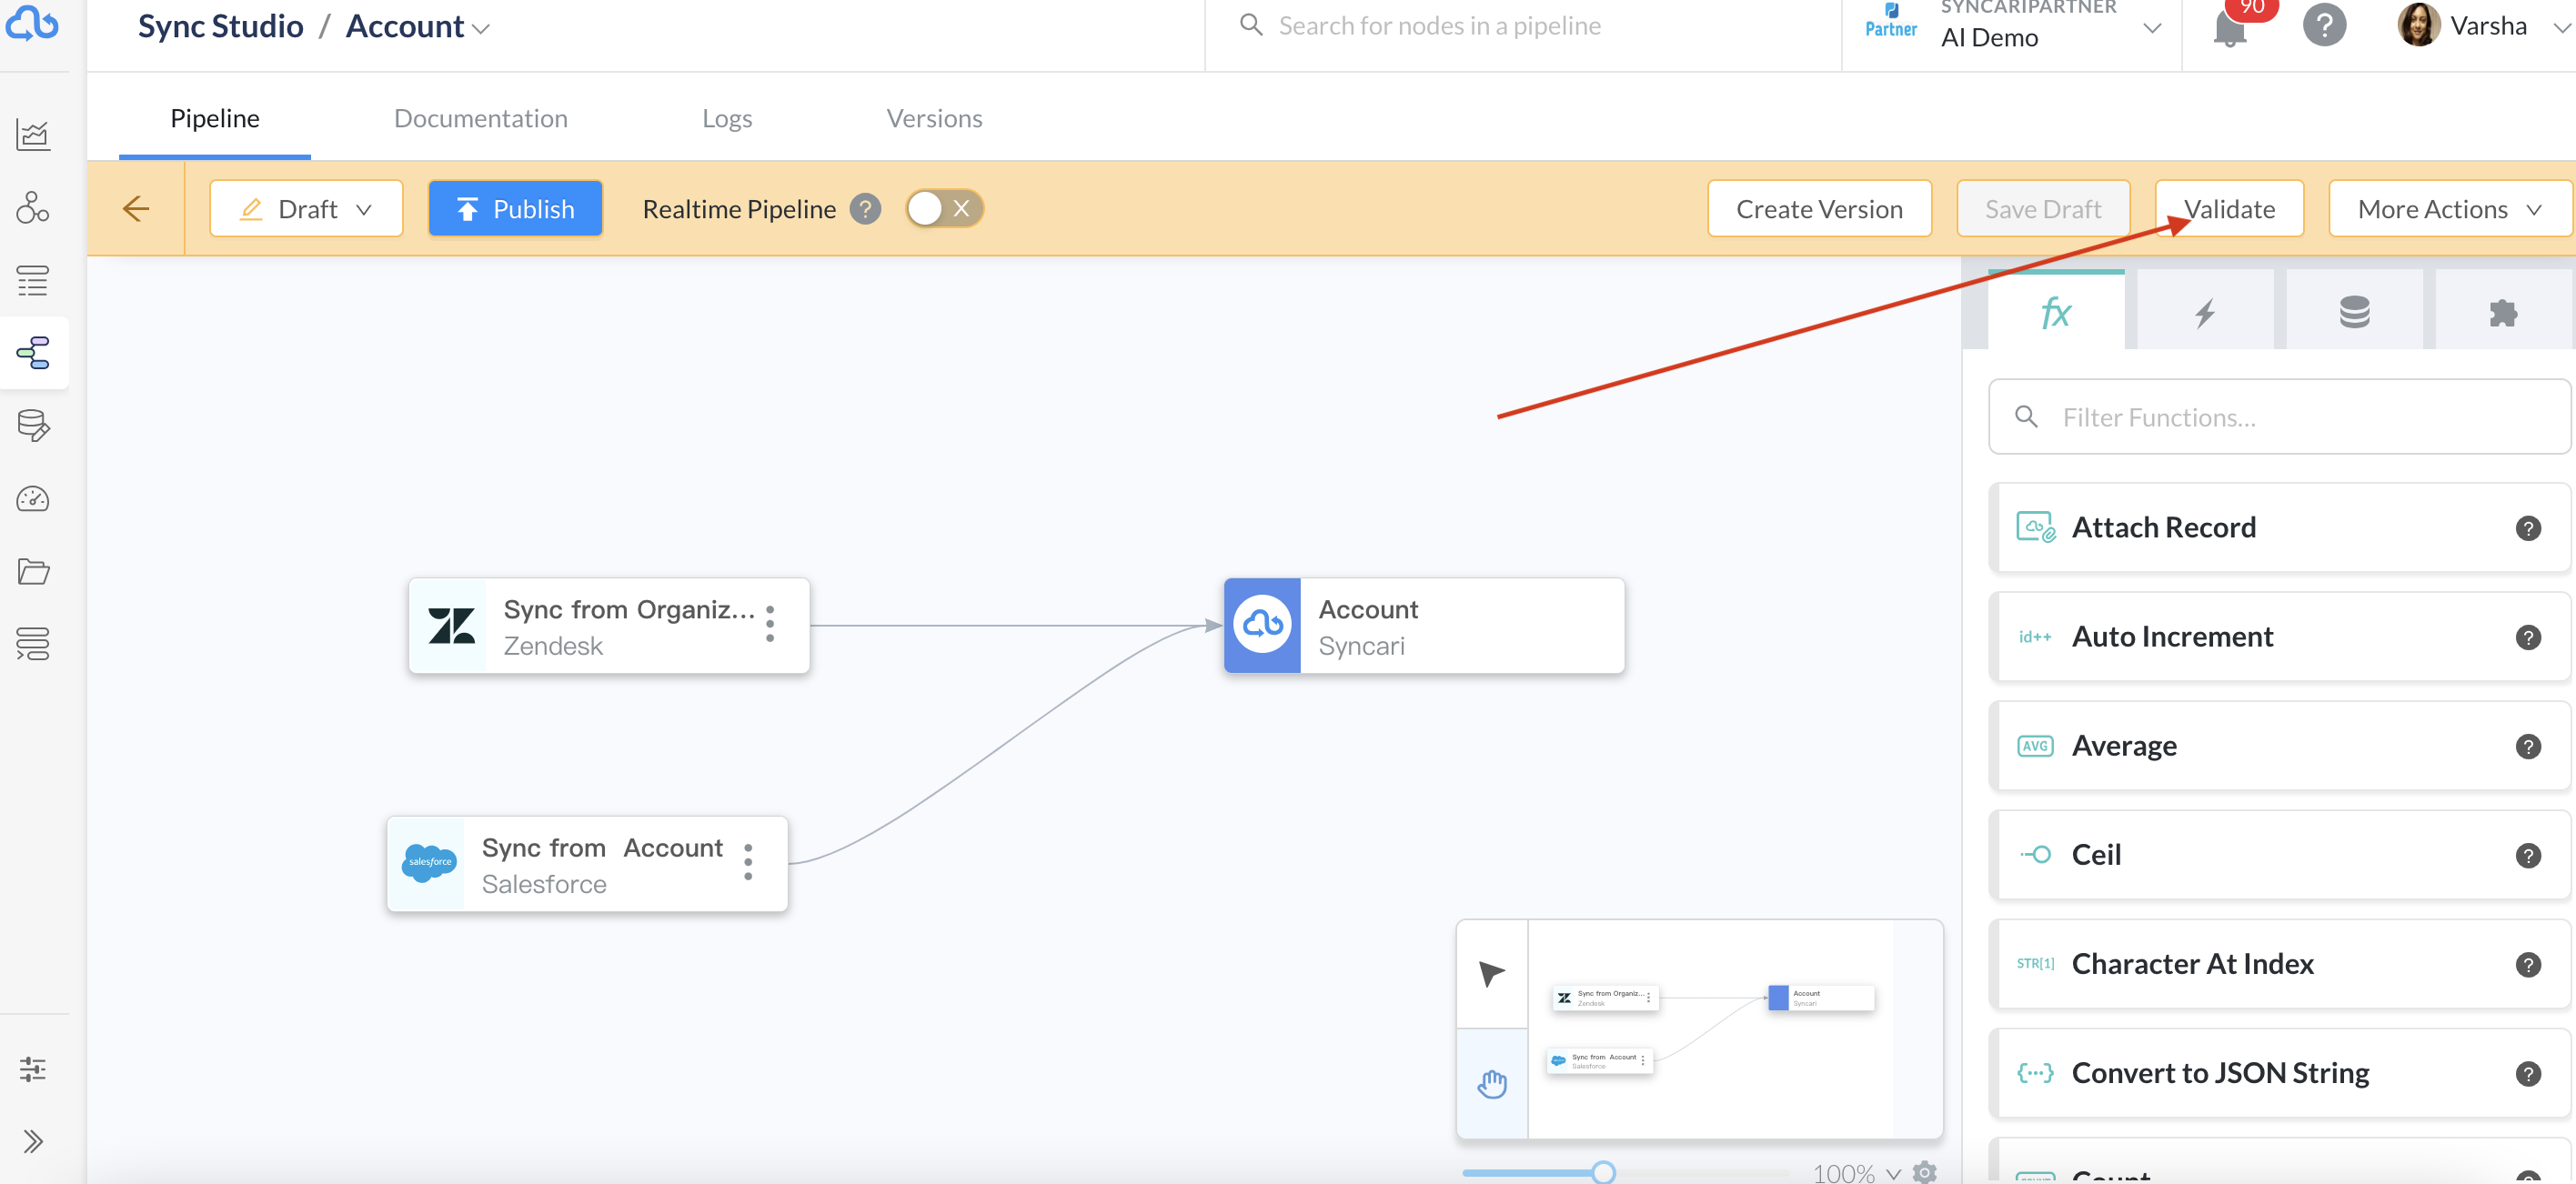Click the zoom settings gear icon
The image size is (2576, 1184).
[1925, 1172]
